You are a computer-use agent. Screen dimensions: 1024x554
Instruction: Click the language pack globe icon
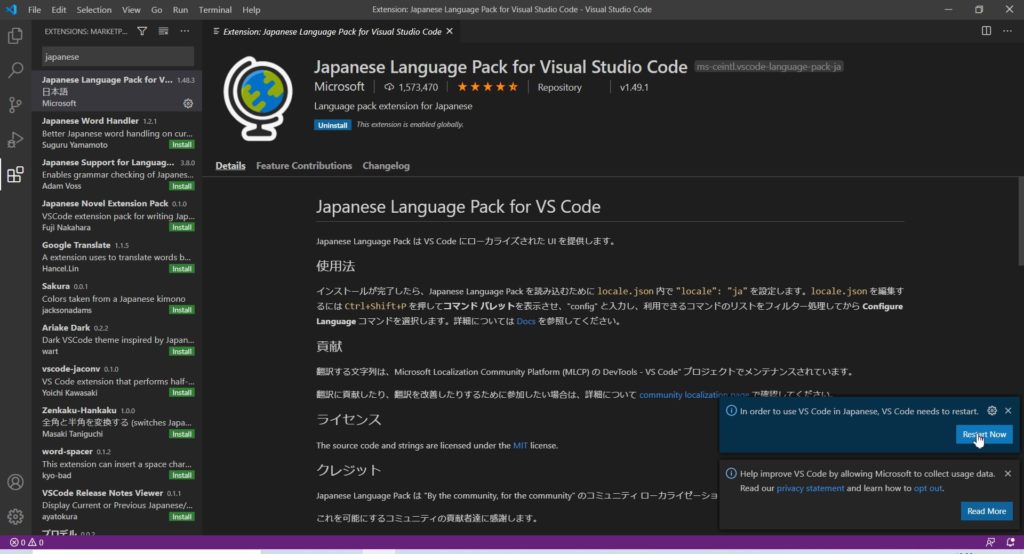(x=258, y=99)
